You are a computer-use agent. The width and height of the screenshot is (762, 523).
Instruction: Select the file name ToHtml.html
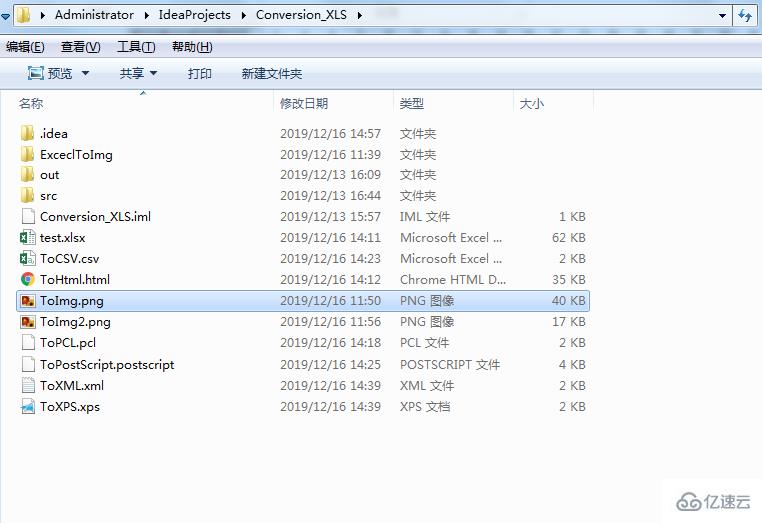75,279
